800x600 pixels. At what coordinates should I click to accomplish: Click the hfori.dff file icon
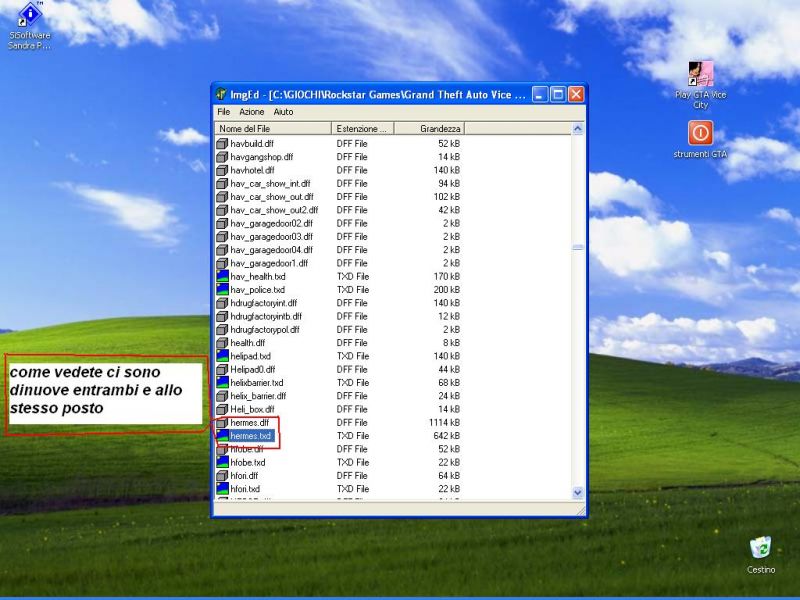click(x=222, y=476)
